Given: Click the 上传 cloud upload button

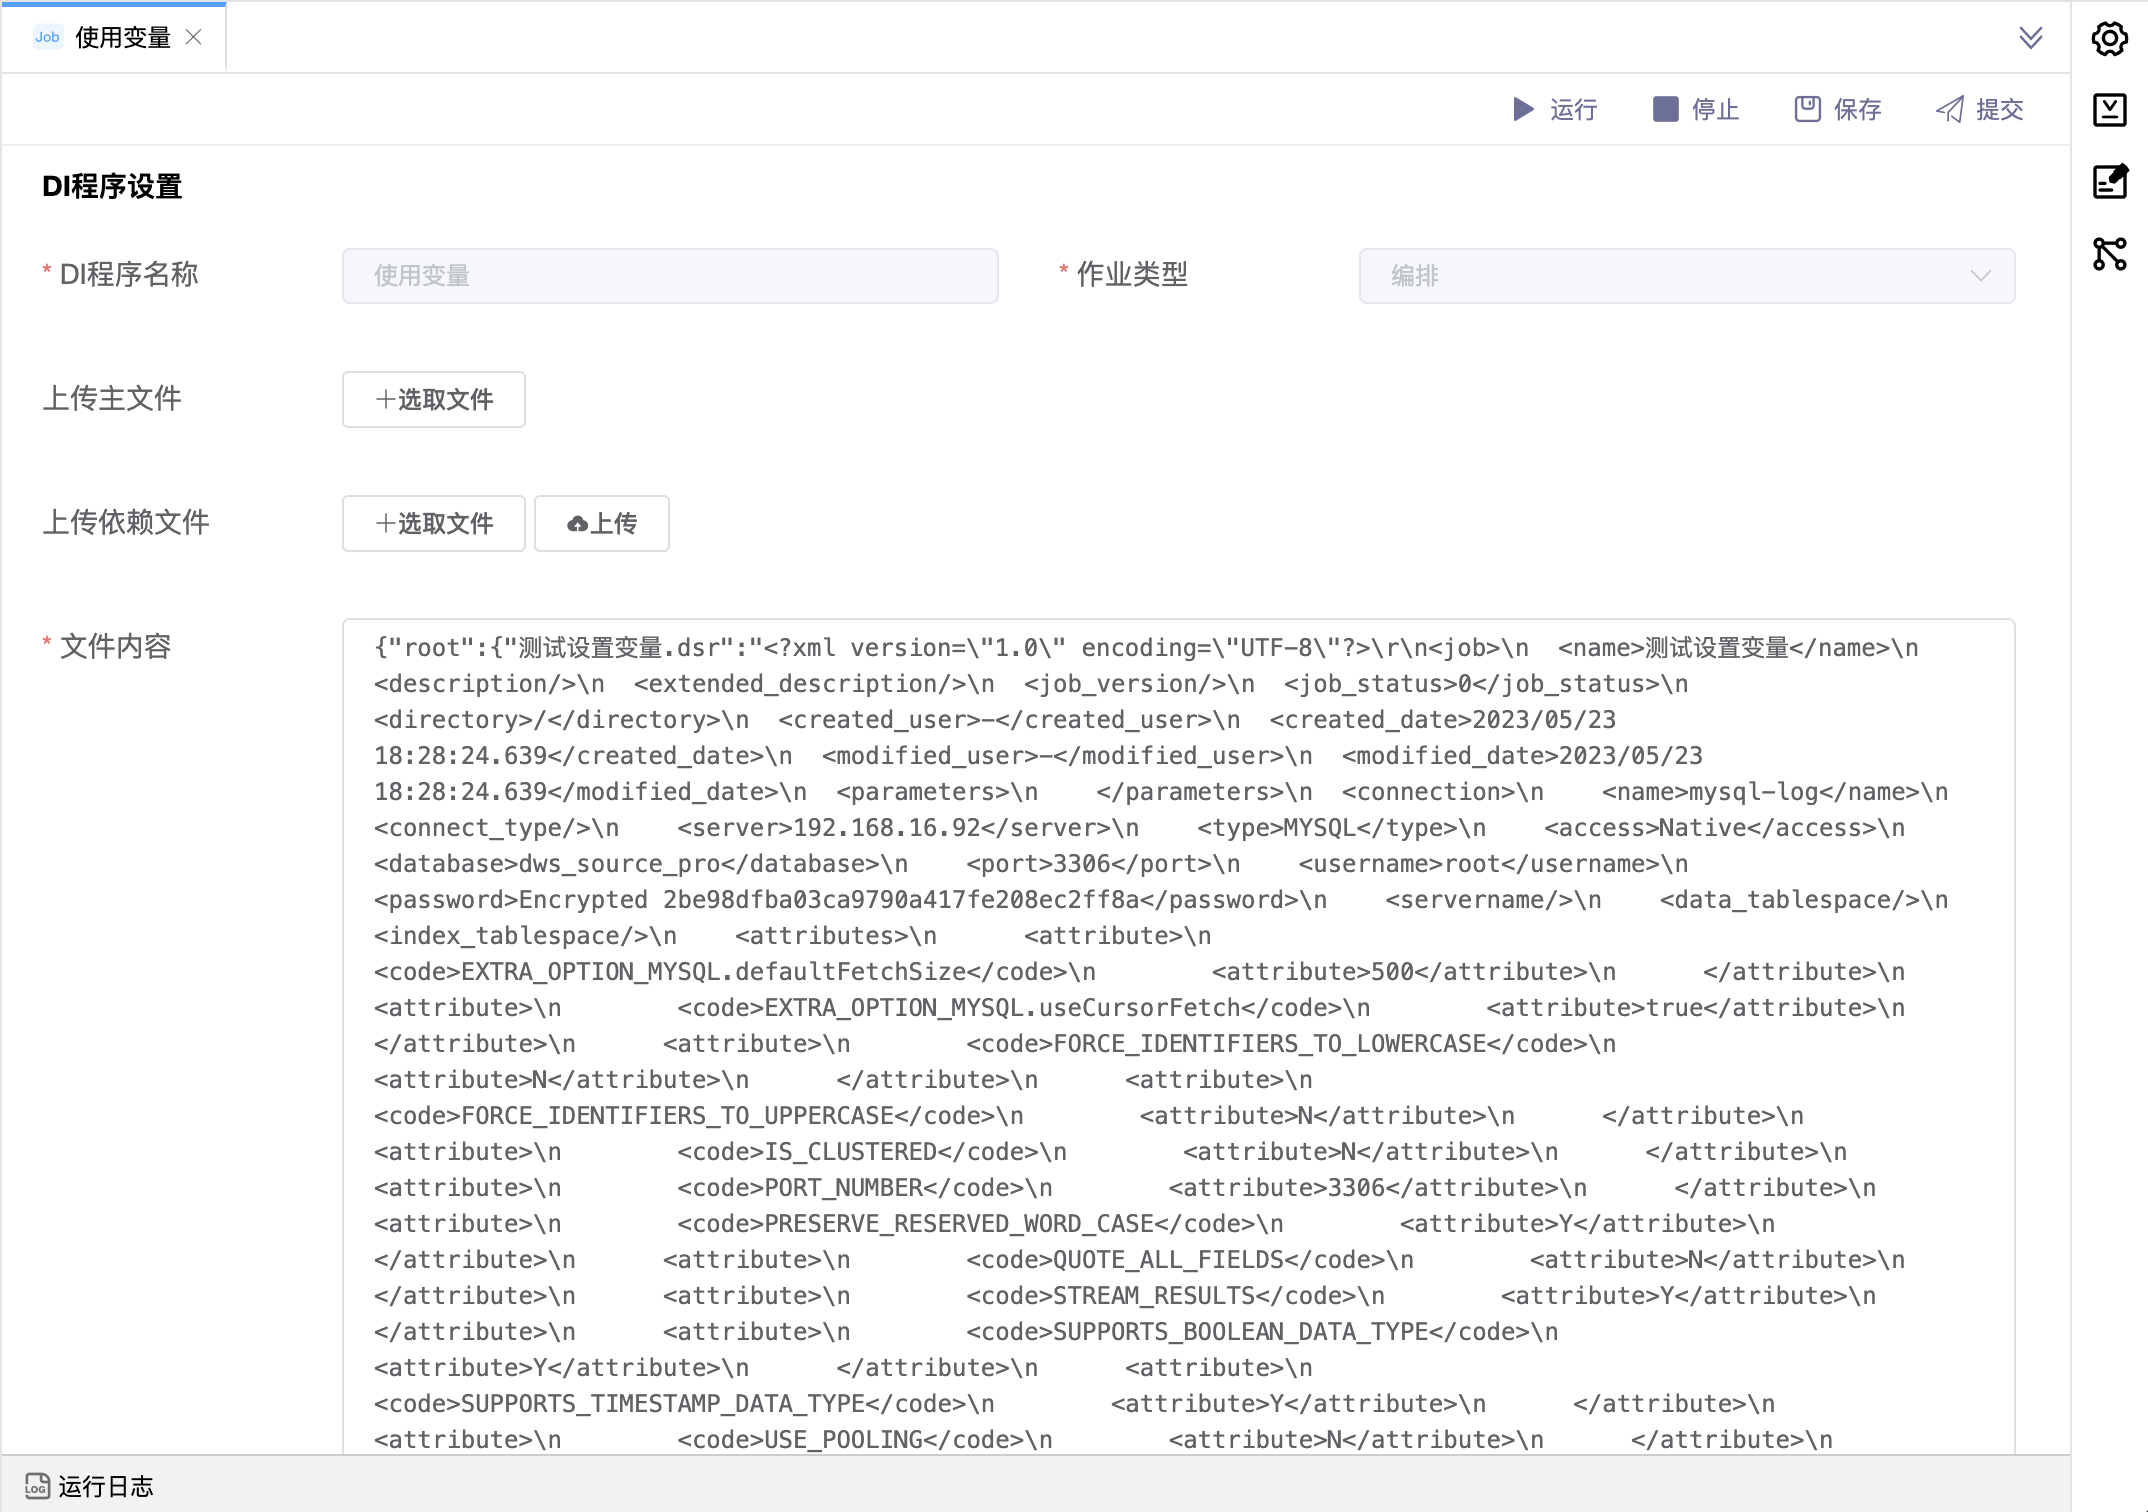Looking at the screenshot, I should 601,523.
